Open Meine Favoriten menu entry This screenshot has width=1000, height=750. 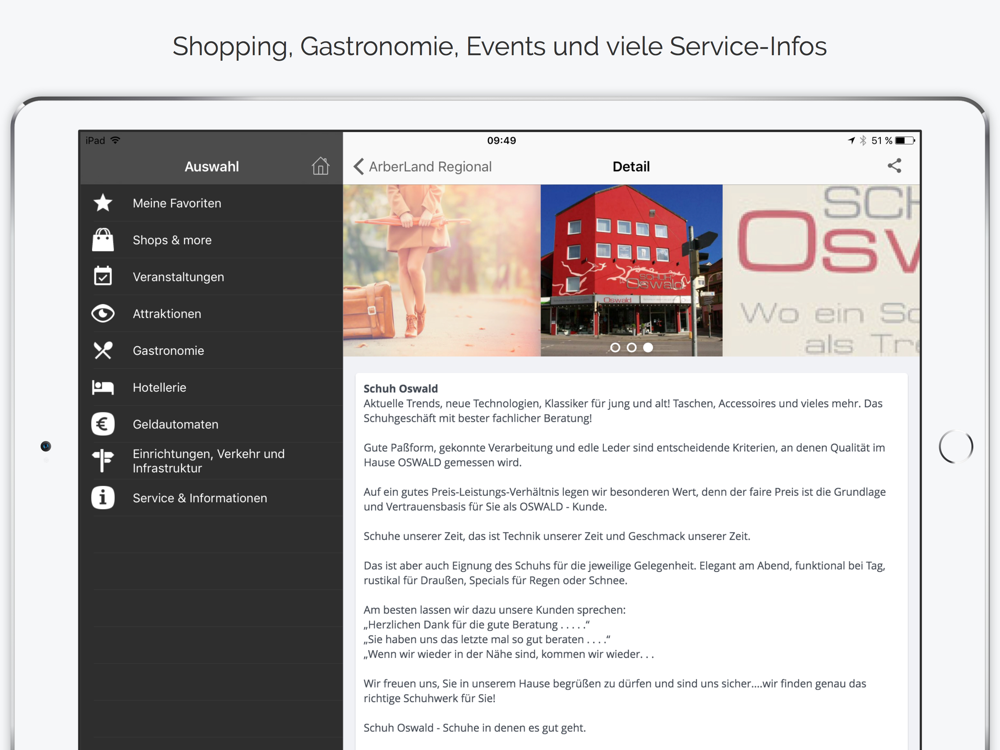coord(211,203)
